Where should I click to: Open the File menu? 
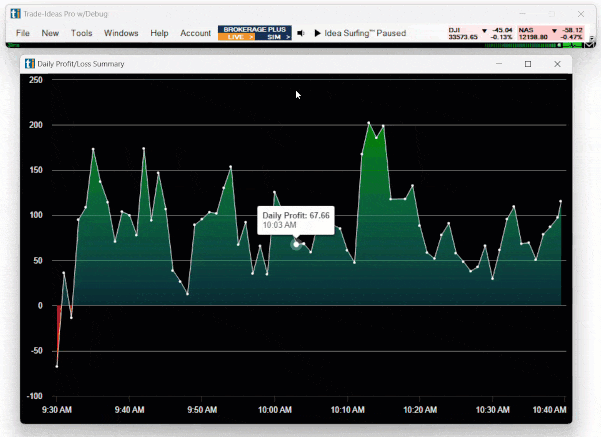[23, 33]
